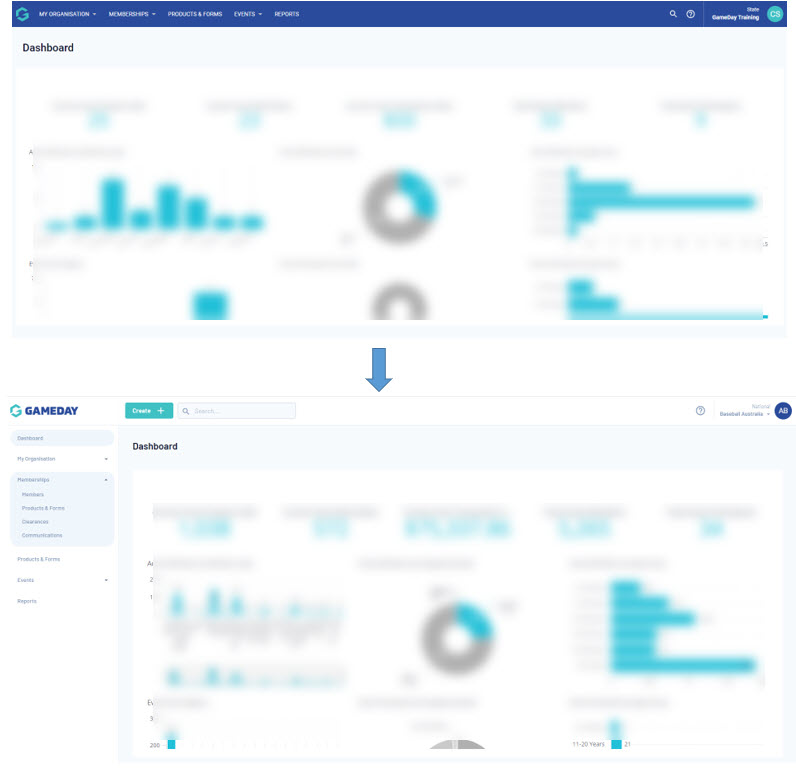Open Events in the sidebar
This screenshot has width=796, height=770.
click(x=25, y=580)
